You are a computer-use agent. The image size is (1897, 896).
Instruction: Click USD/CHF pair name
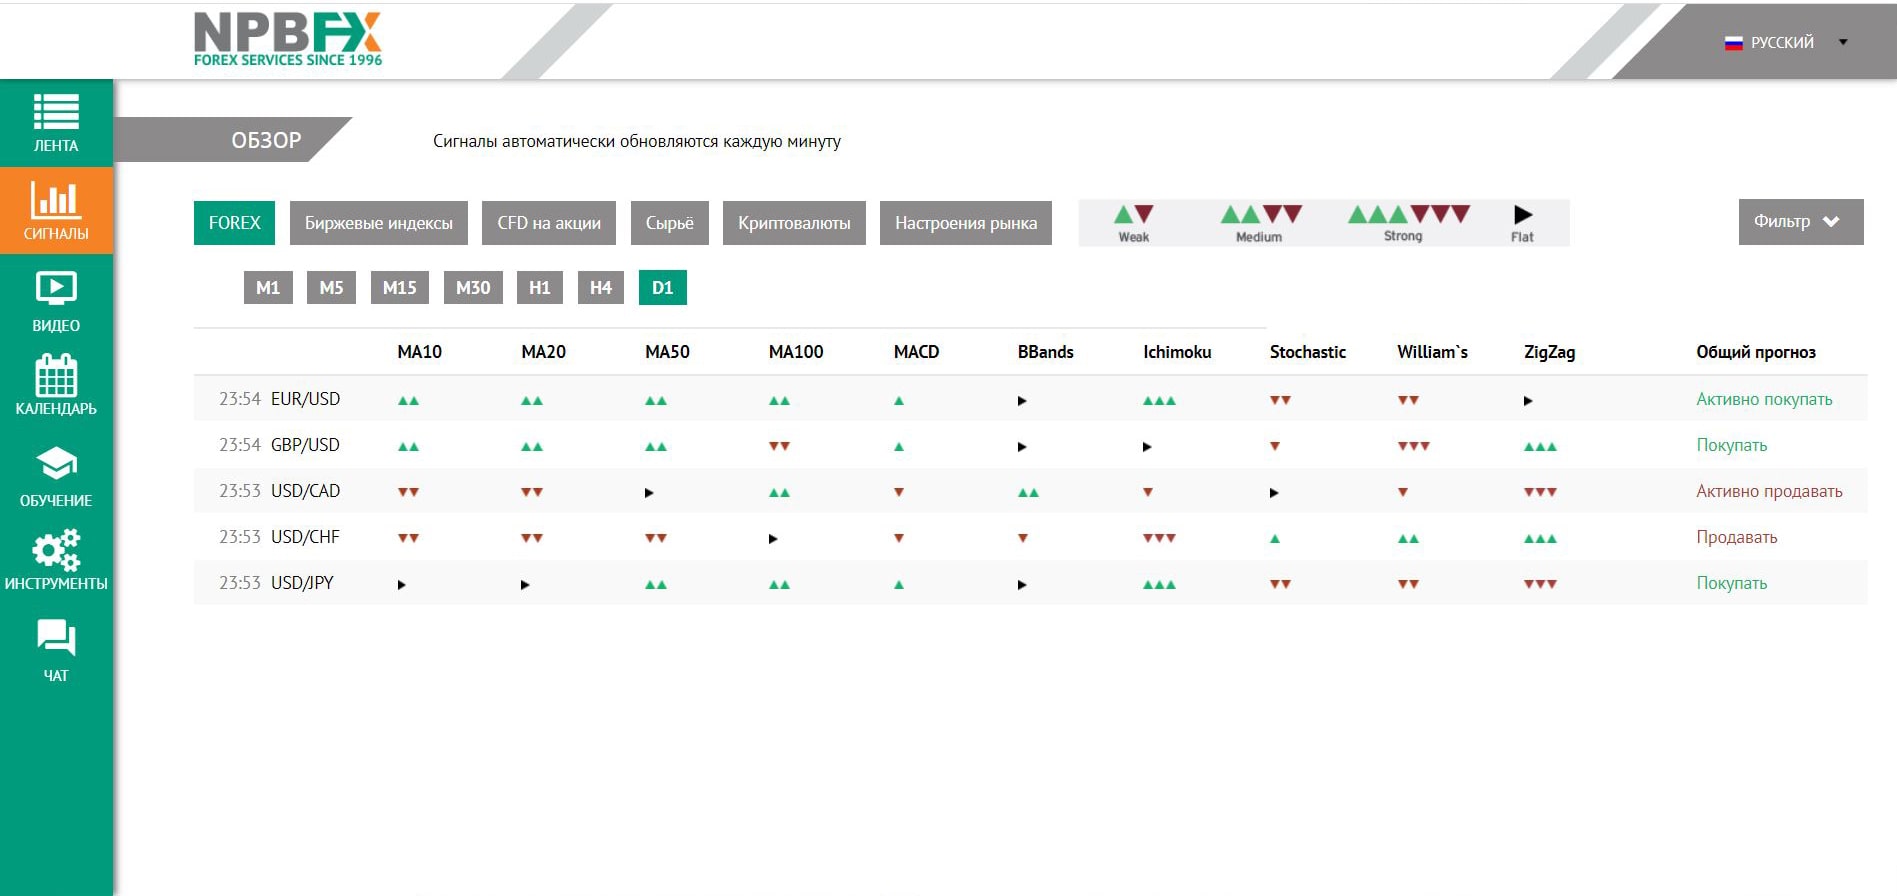click(x=305, y=537)
